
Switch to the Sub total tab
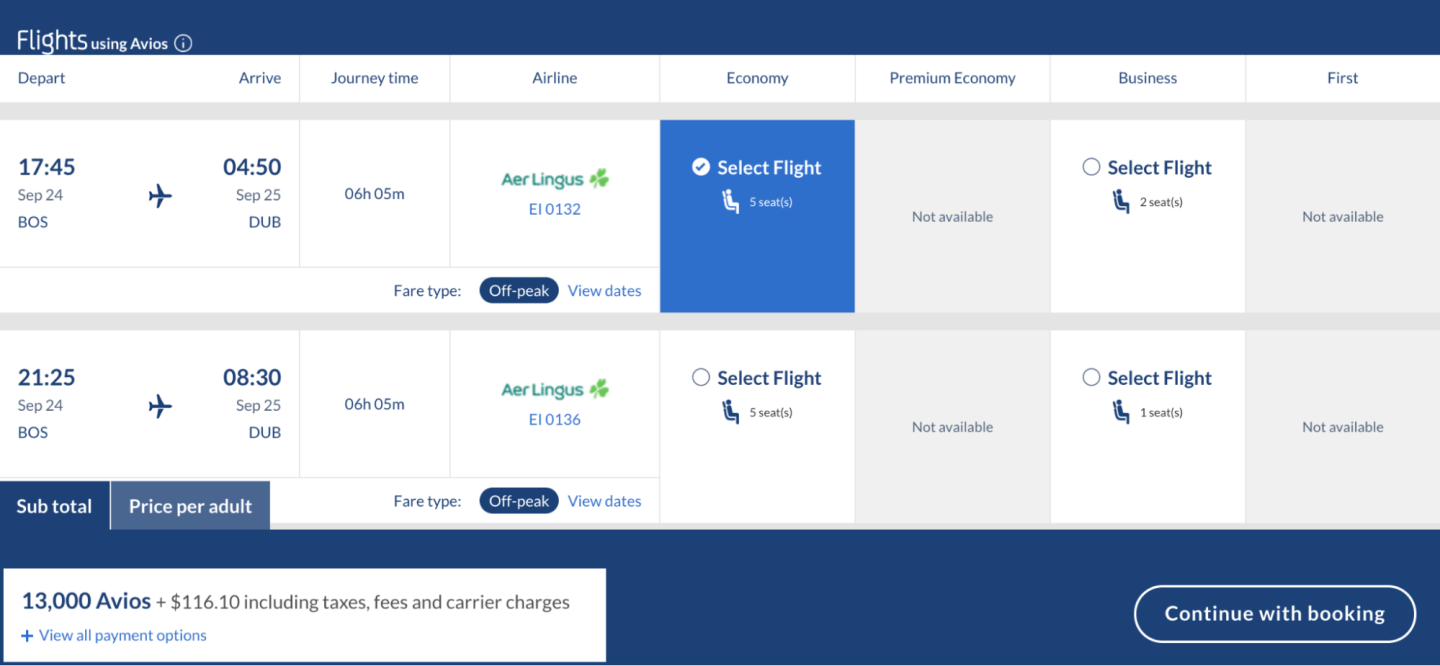(54, 506)
